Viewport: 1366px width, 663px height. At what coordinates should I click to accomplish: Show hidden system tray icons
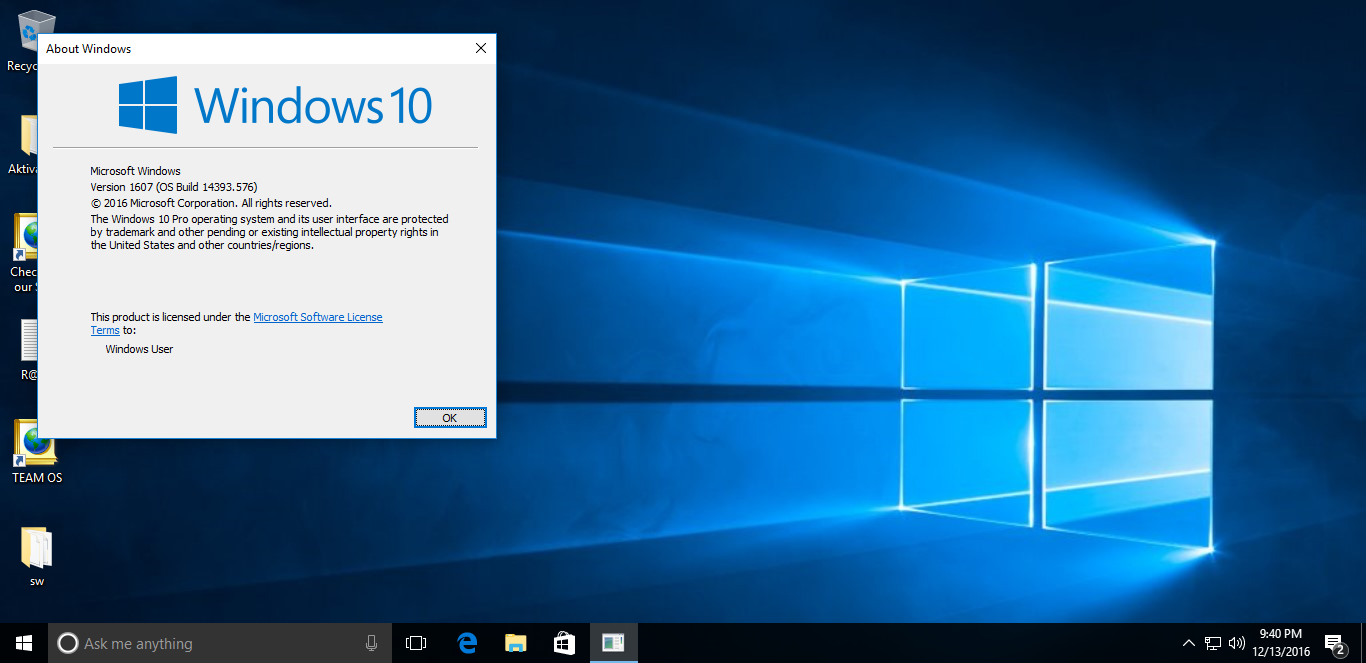tap(1188, 643)
